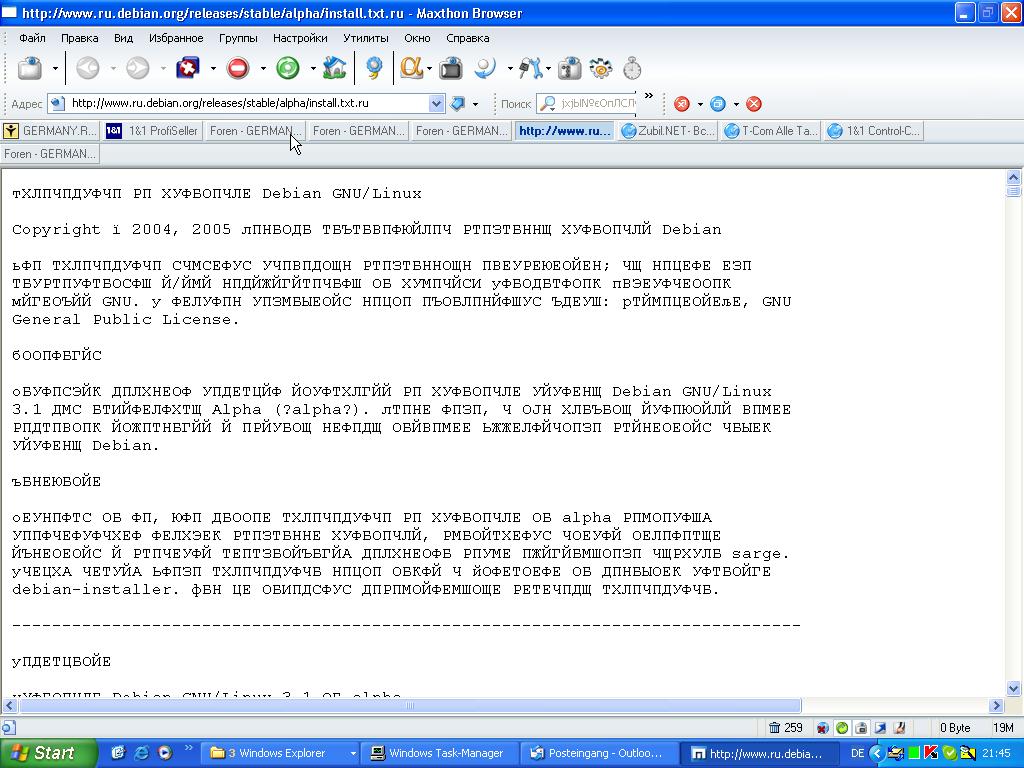Open the Файл menu

32,38
